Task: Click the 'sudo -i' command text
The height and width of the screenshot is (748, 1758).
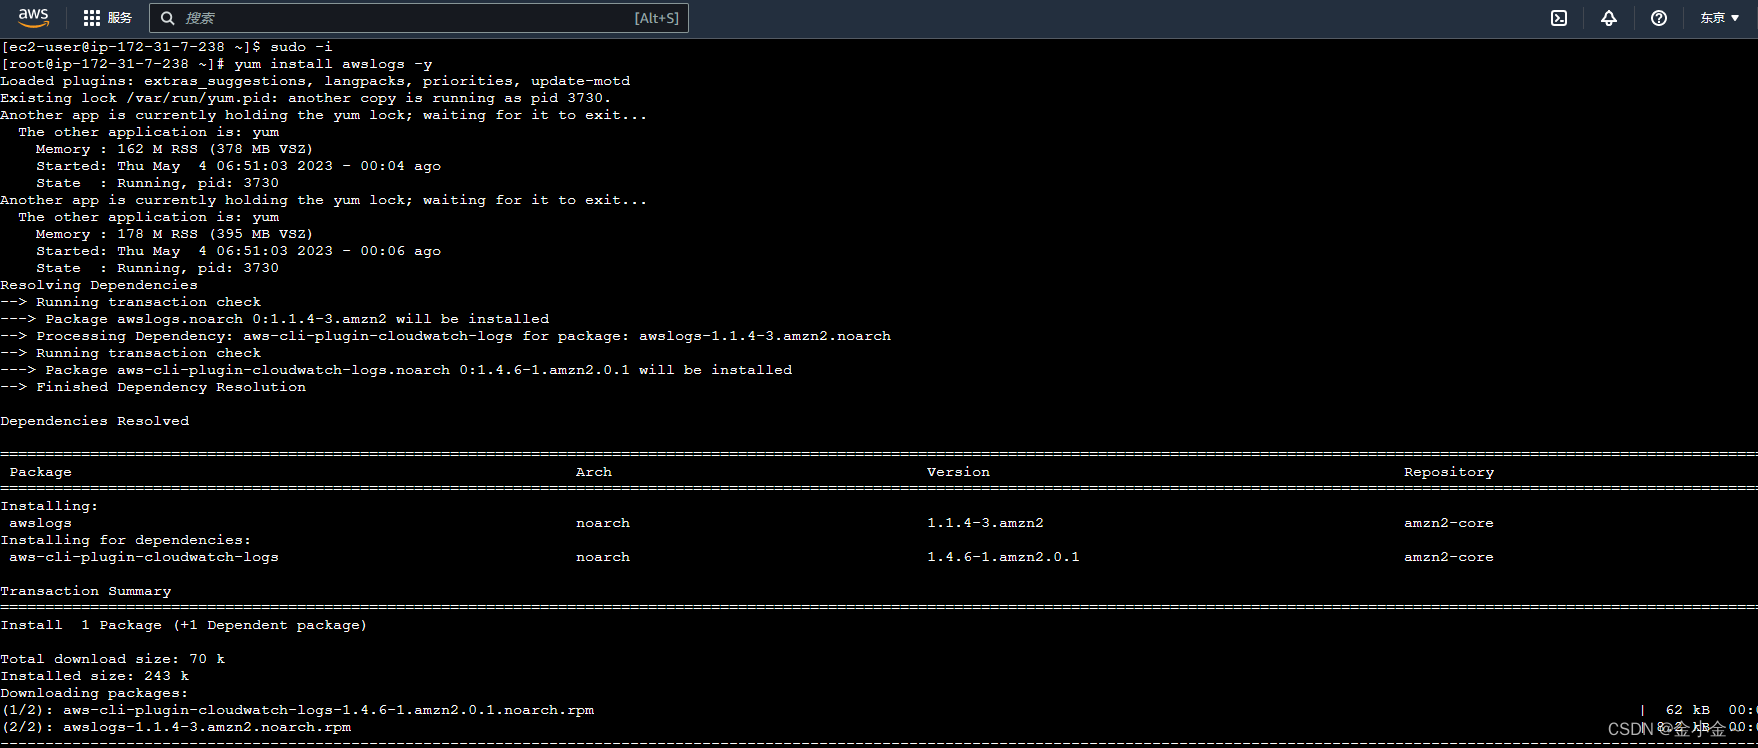Action: pyautogui.click(x=301, y=47)
